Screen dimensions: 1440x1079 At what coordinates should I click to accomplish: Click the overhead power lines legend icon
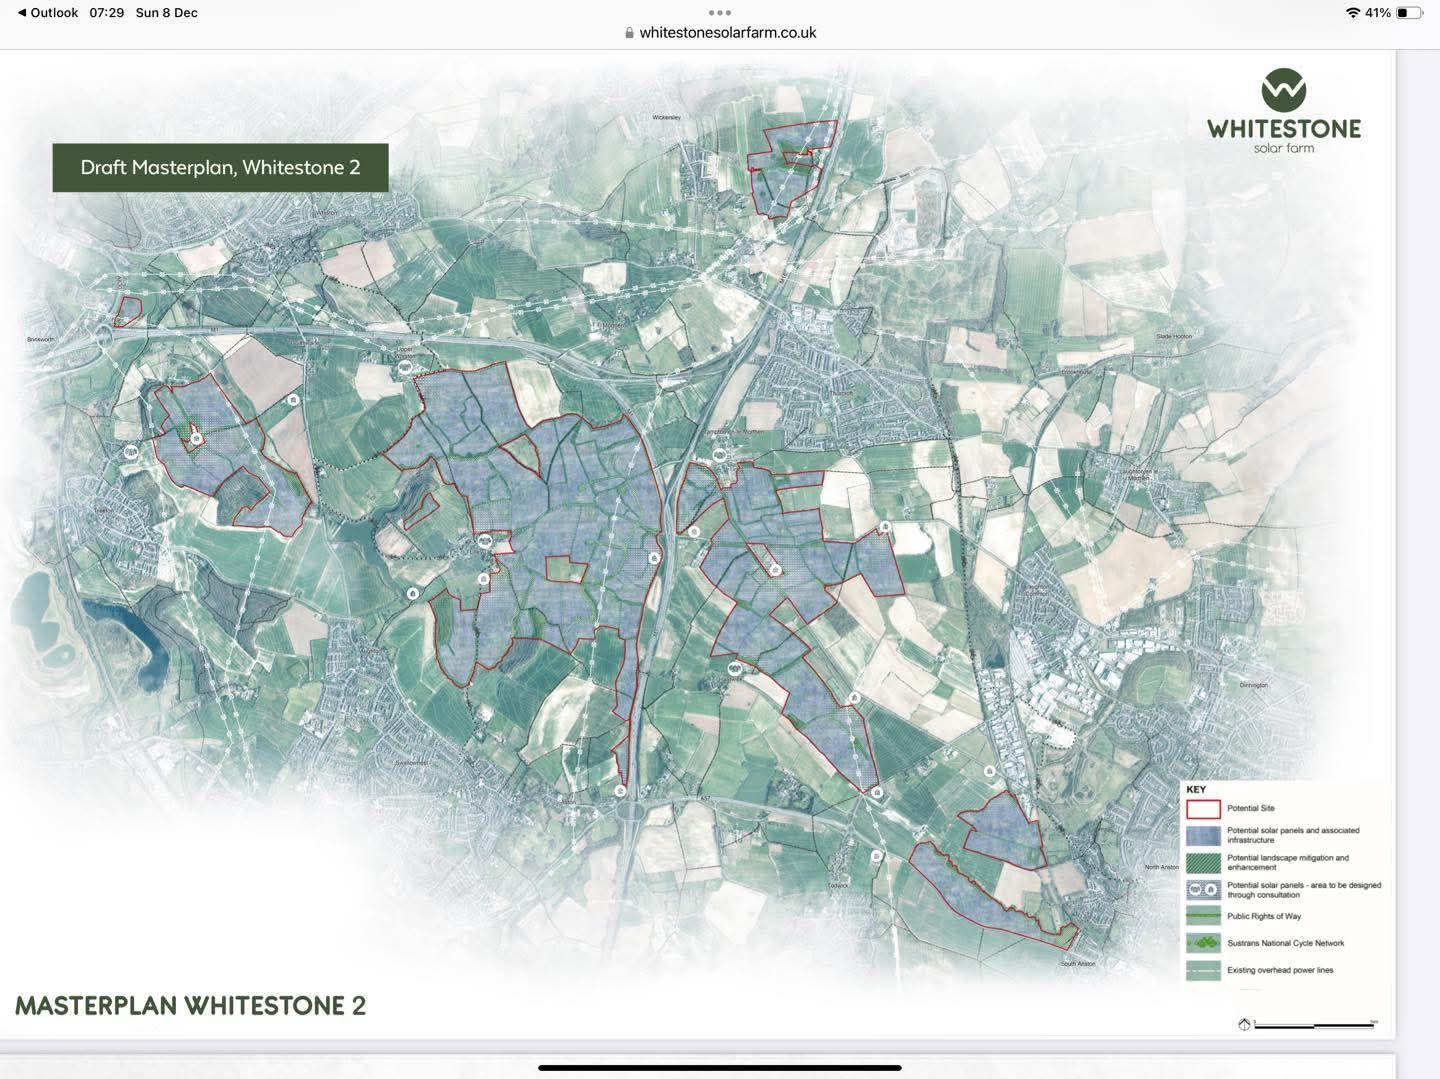[x=1203, y=970]
